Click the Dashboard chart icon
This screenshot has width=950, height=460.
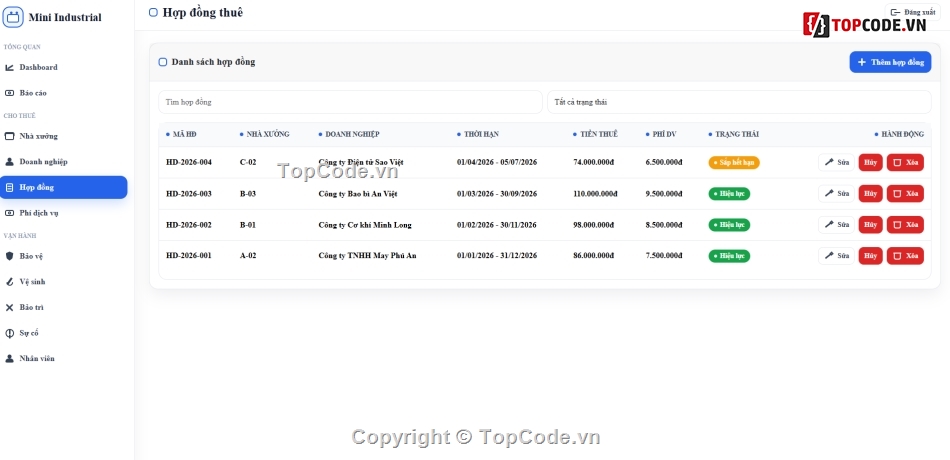point(9,67)
